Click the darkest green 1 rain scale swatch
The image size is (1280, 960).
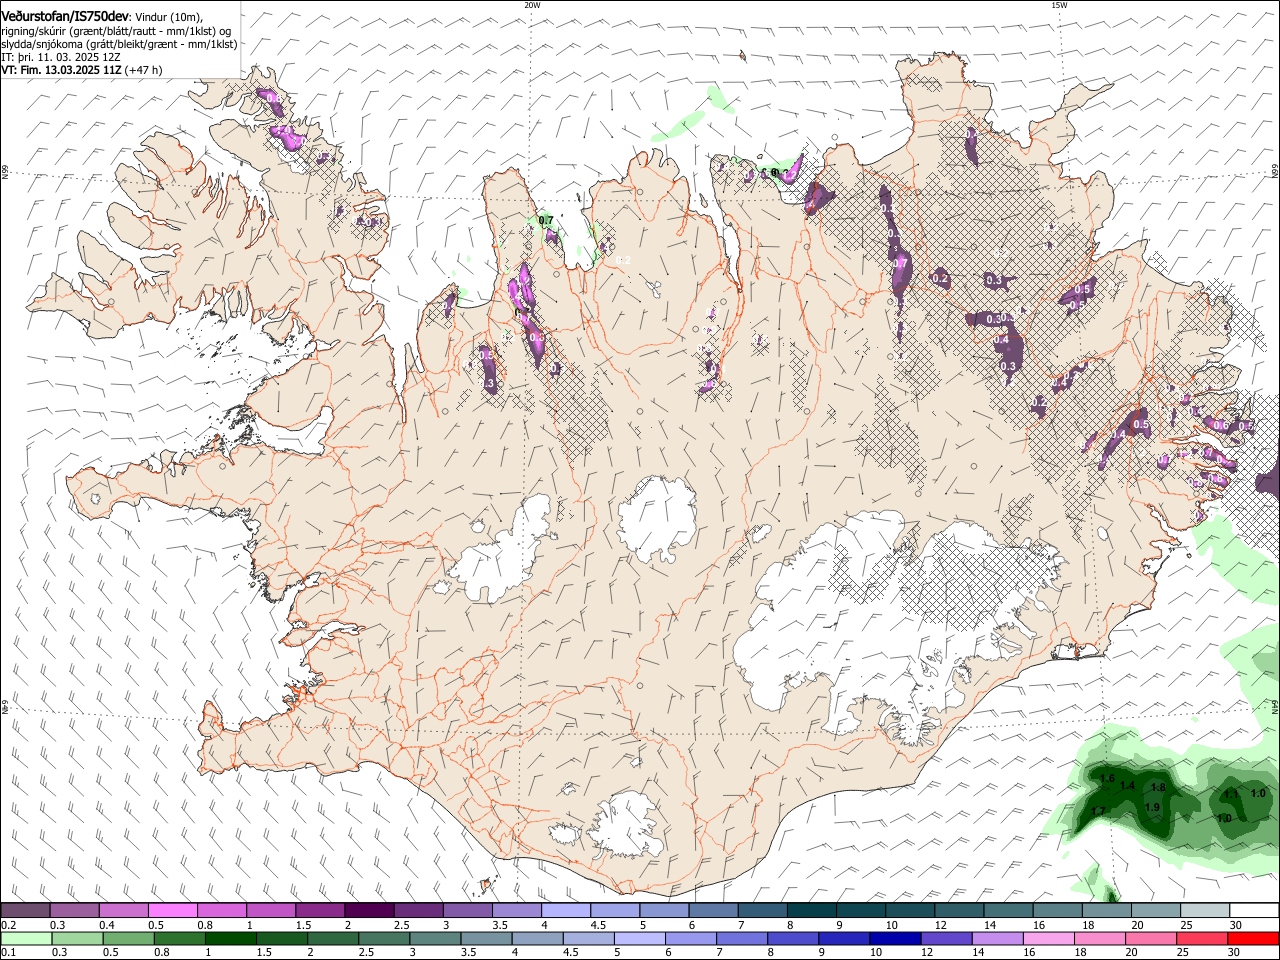230,938
